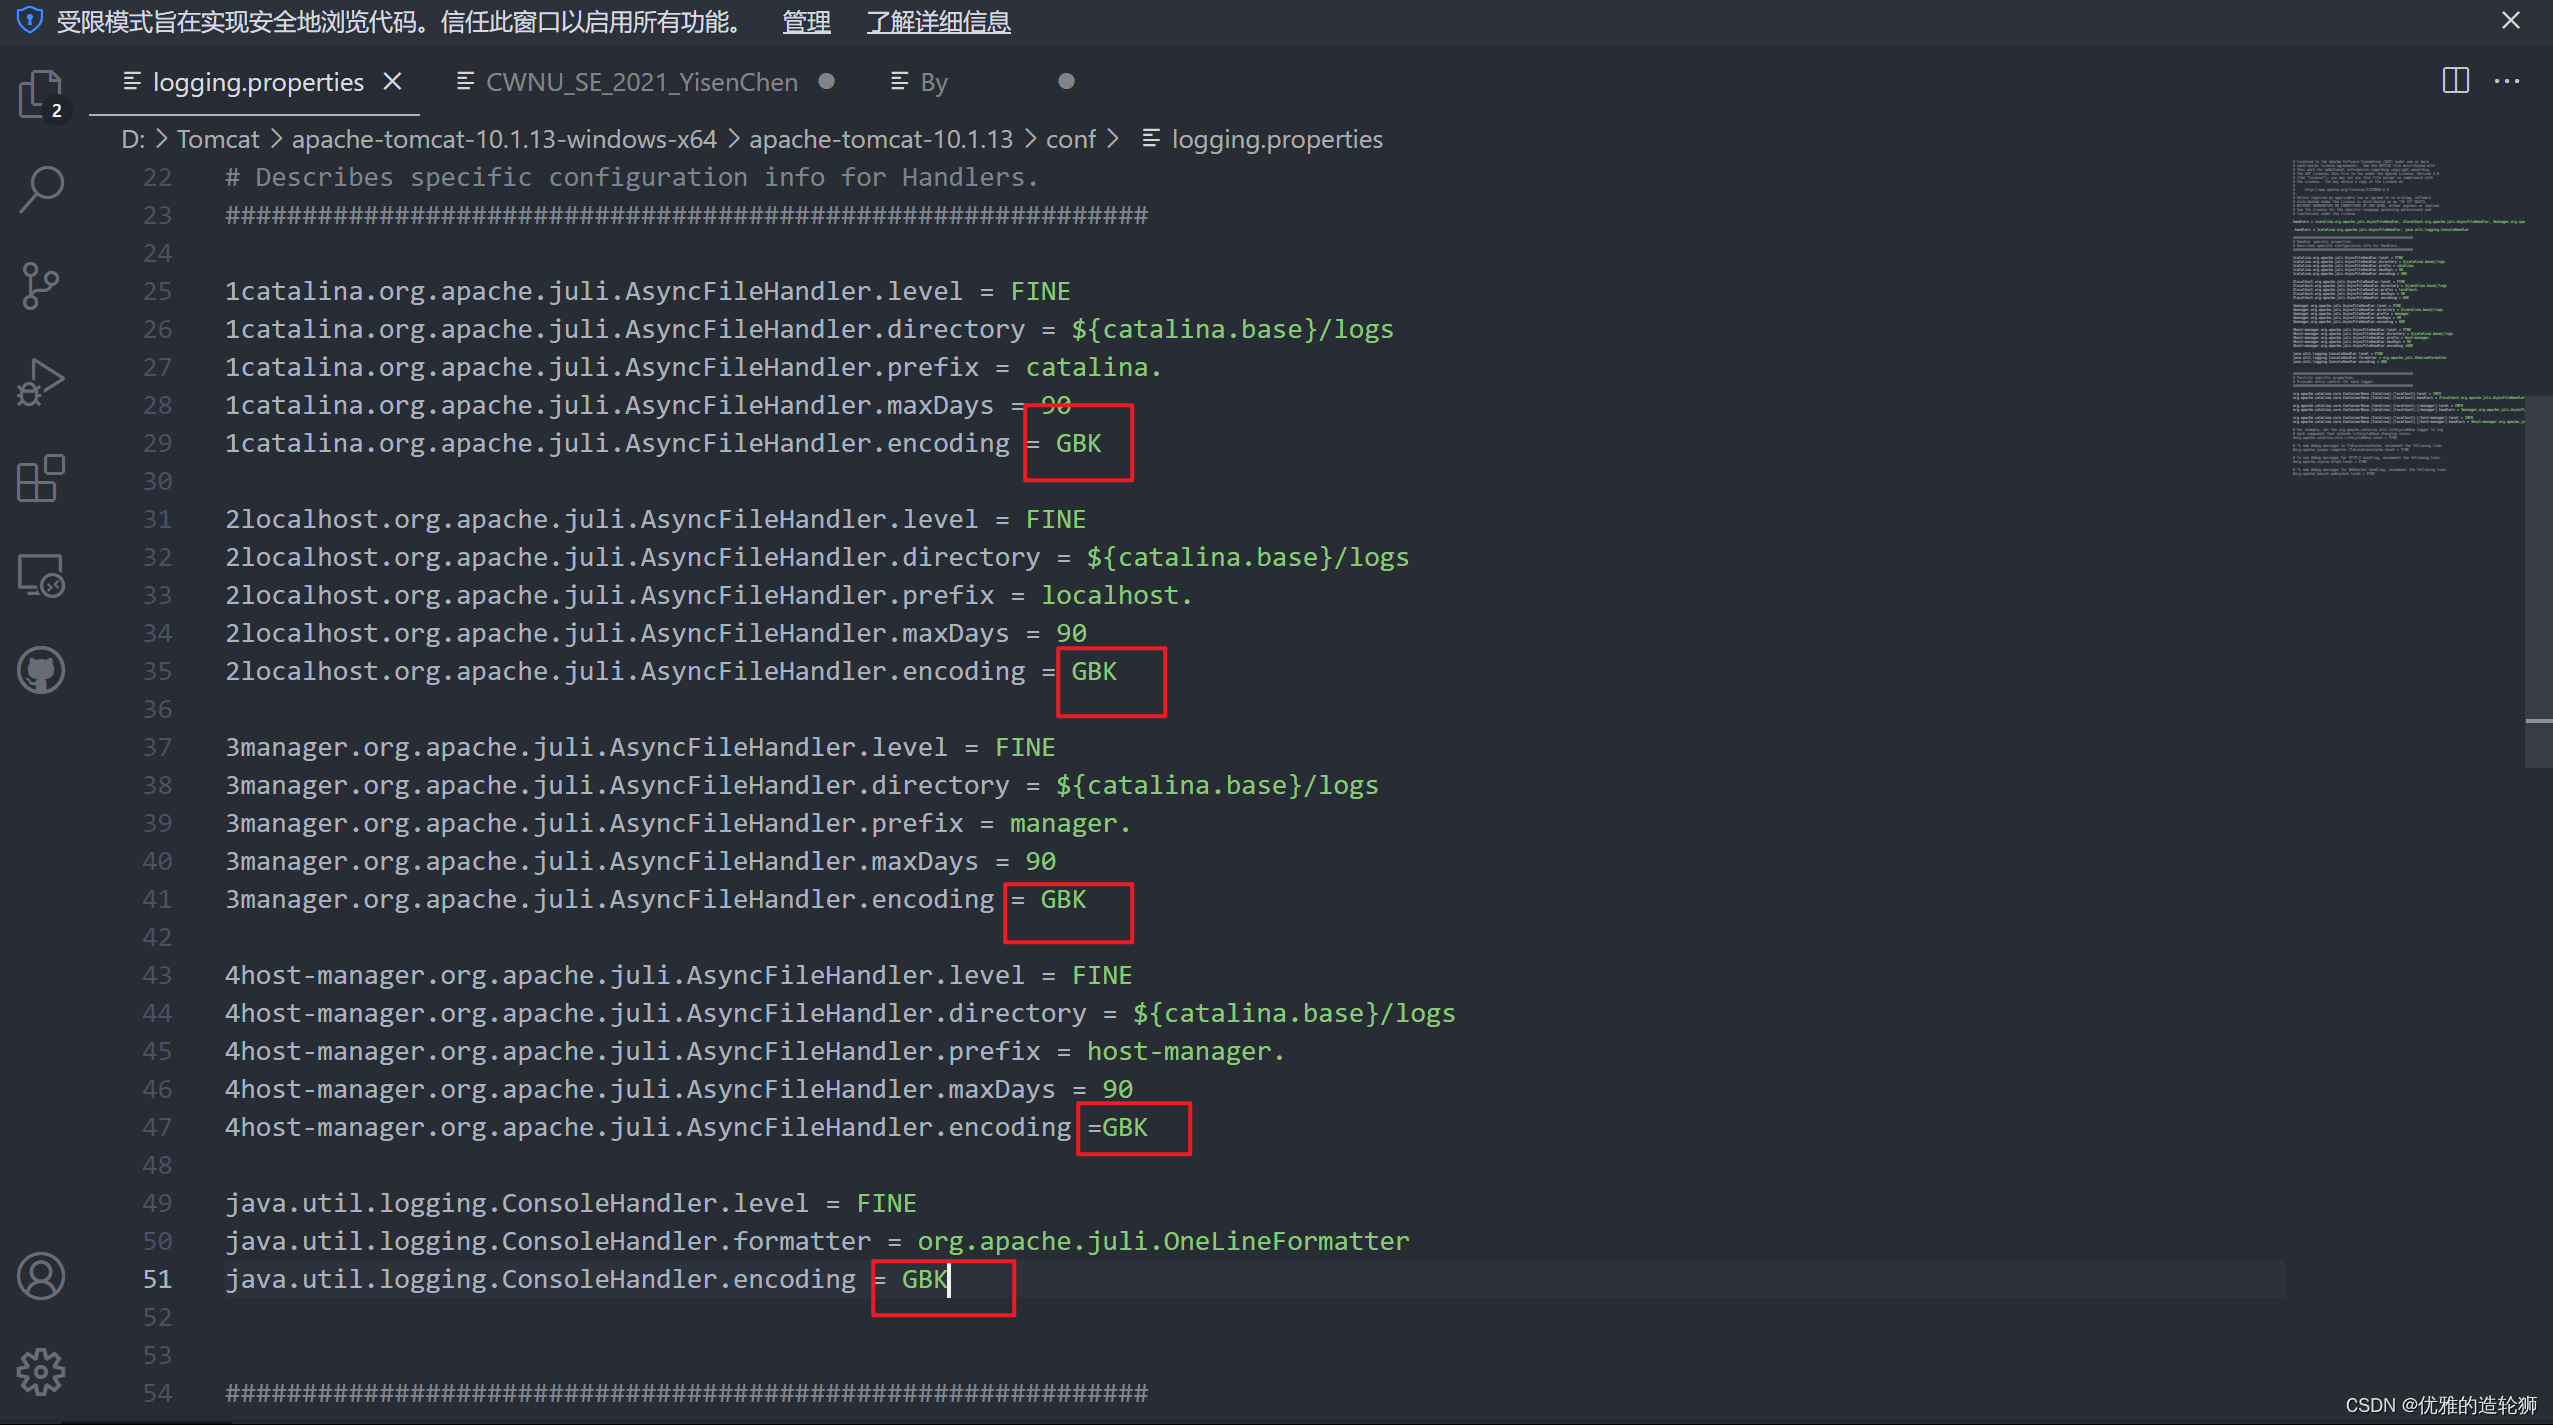Open the GitHub panel icon
The height and width of the screenshot is (1425, 2553).
click(41, 670)
